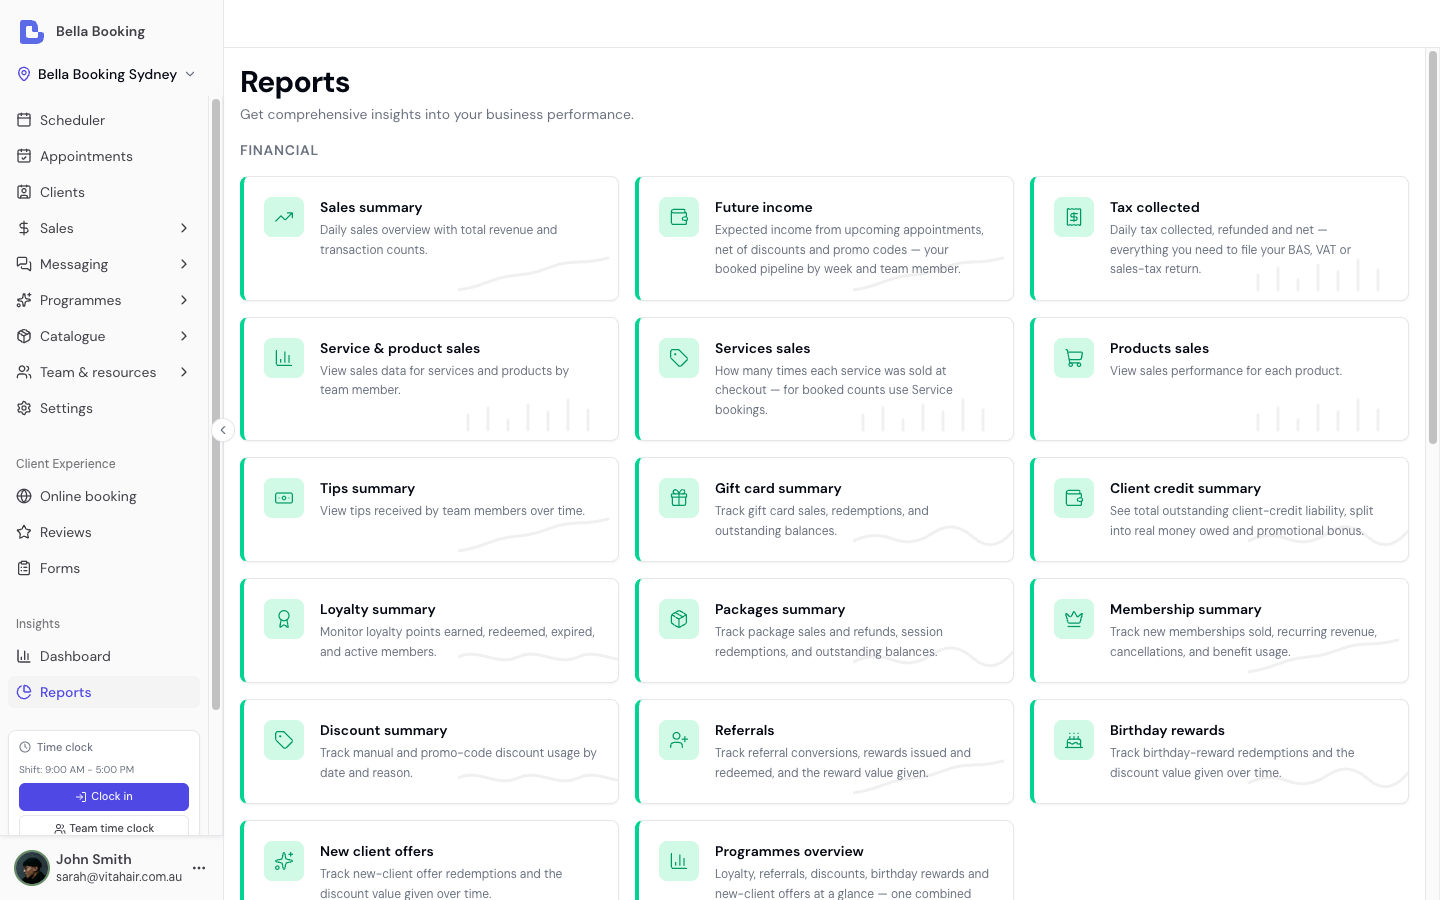Open the Scheduler calendar icon
Screen dimensions: 1440x900
24,120
